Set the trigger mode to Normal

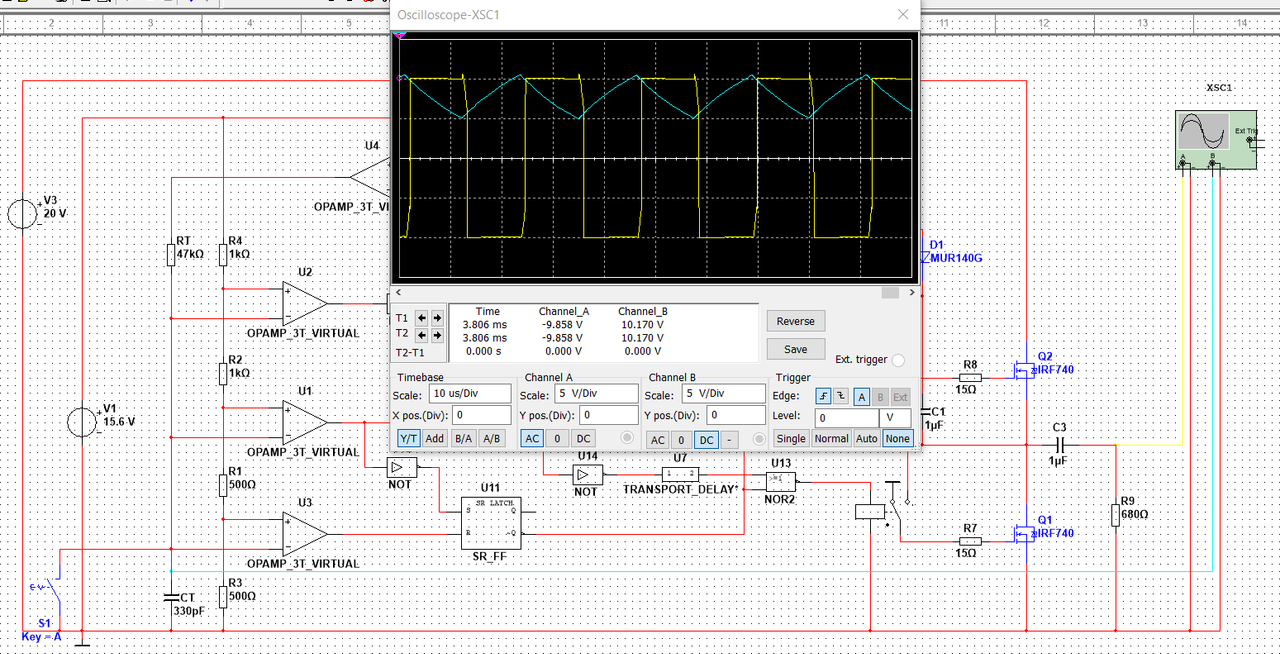[831, 438]
